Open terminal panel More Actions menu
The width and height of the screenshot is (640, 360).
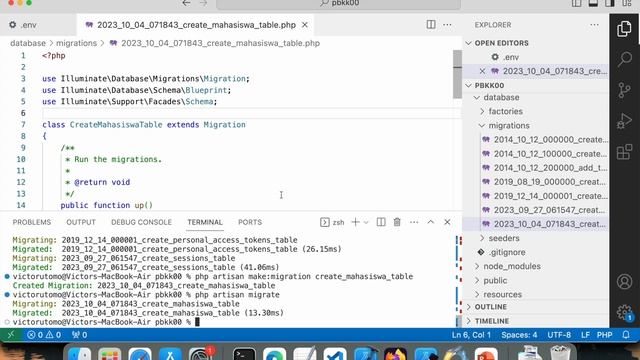414,222
